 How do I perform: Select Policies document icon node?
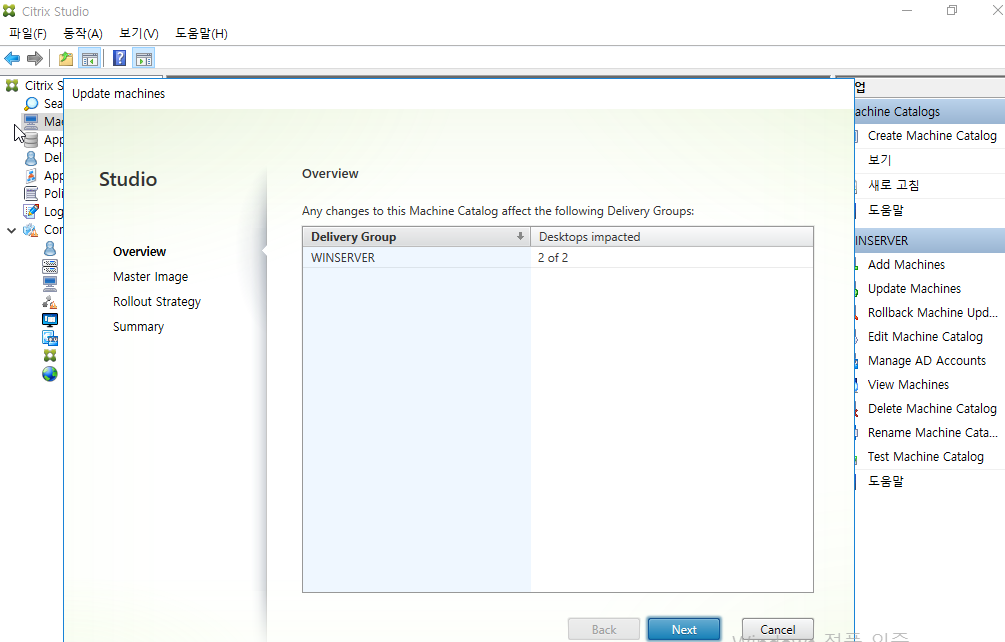tap(43, 193)
